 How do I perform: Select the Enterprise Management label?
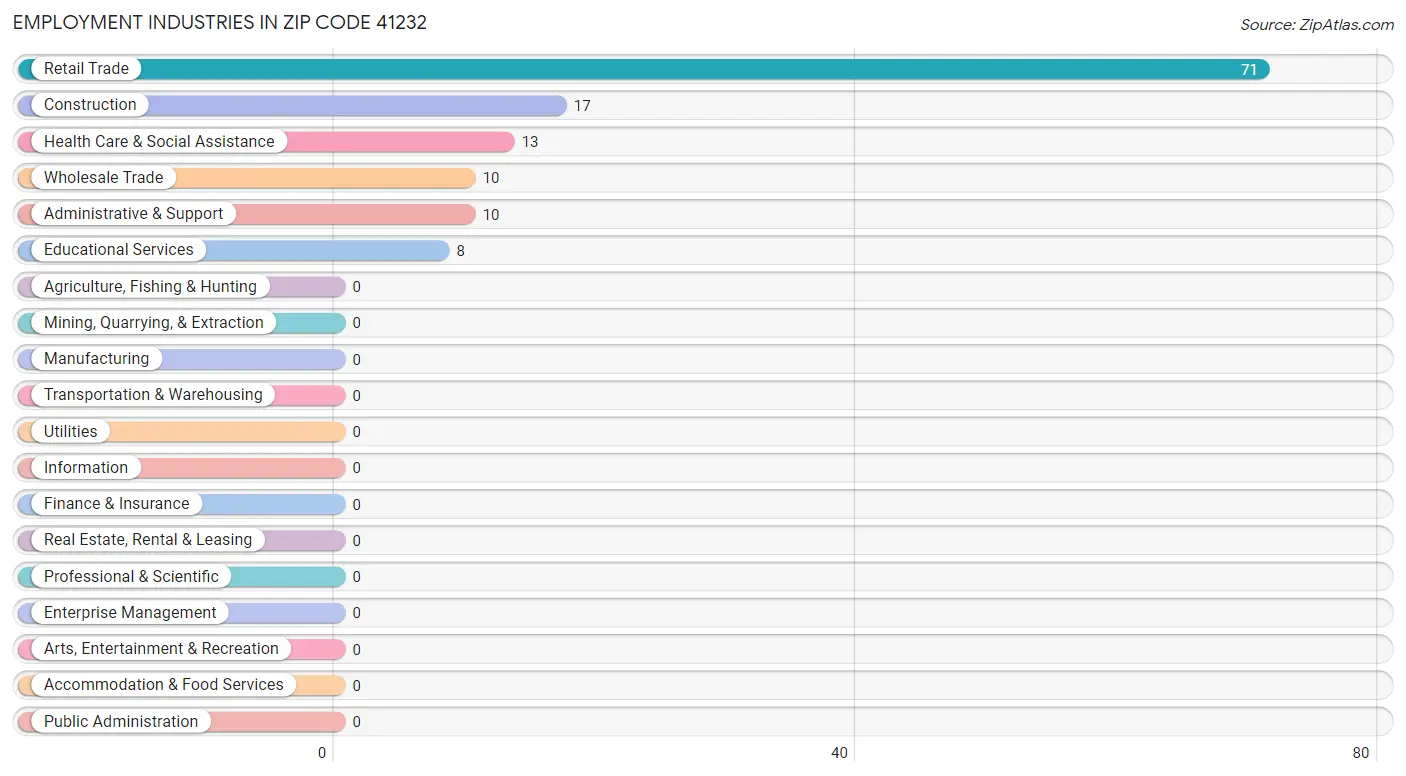(x=130, y=613)
